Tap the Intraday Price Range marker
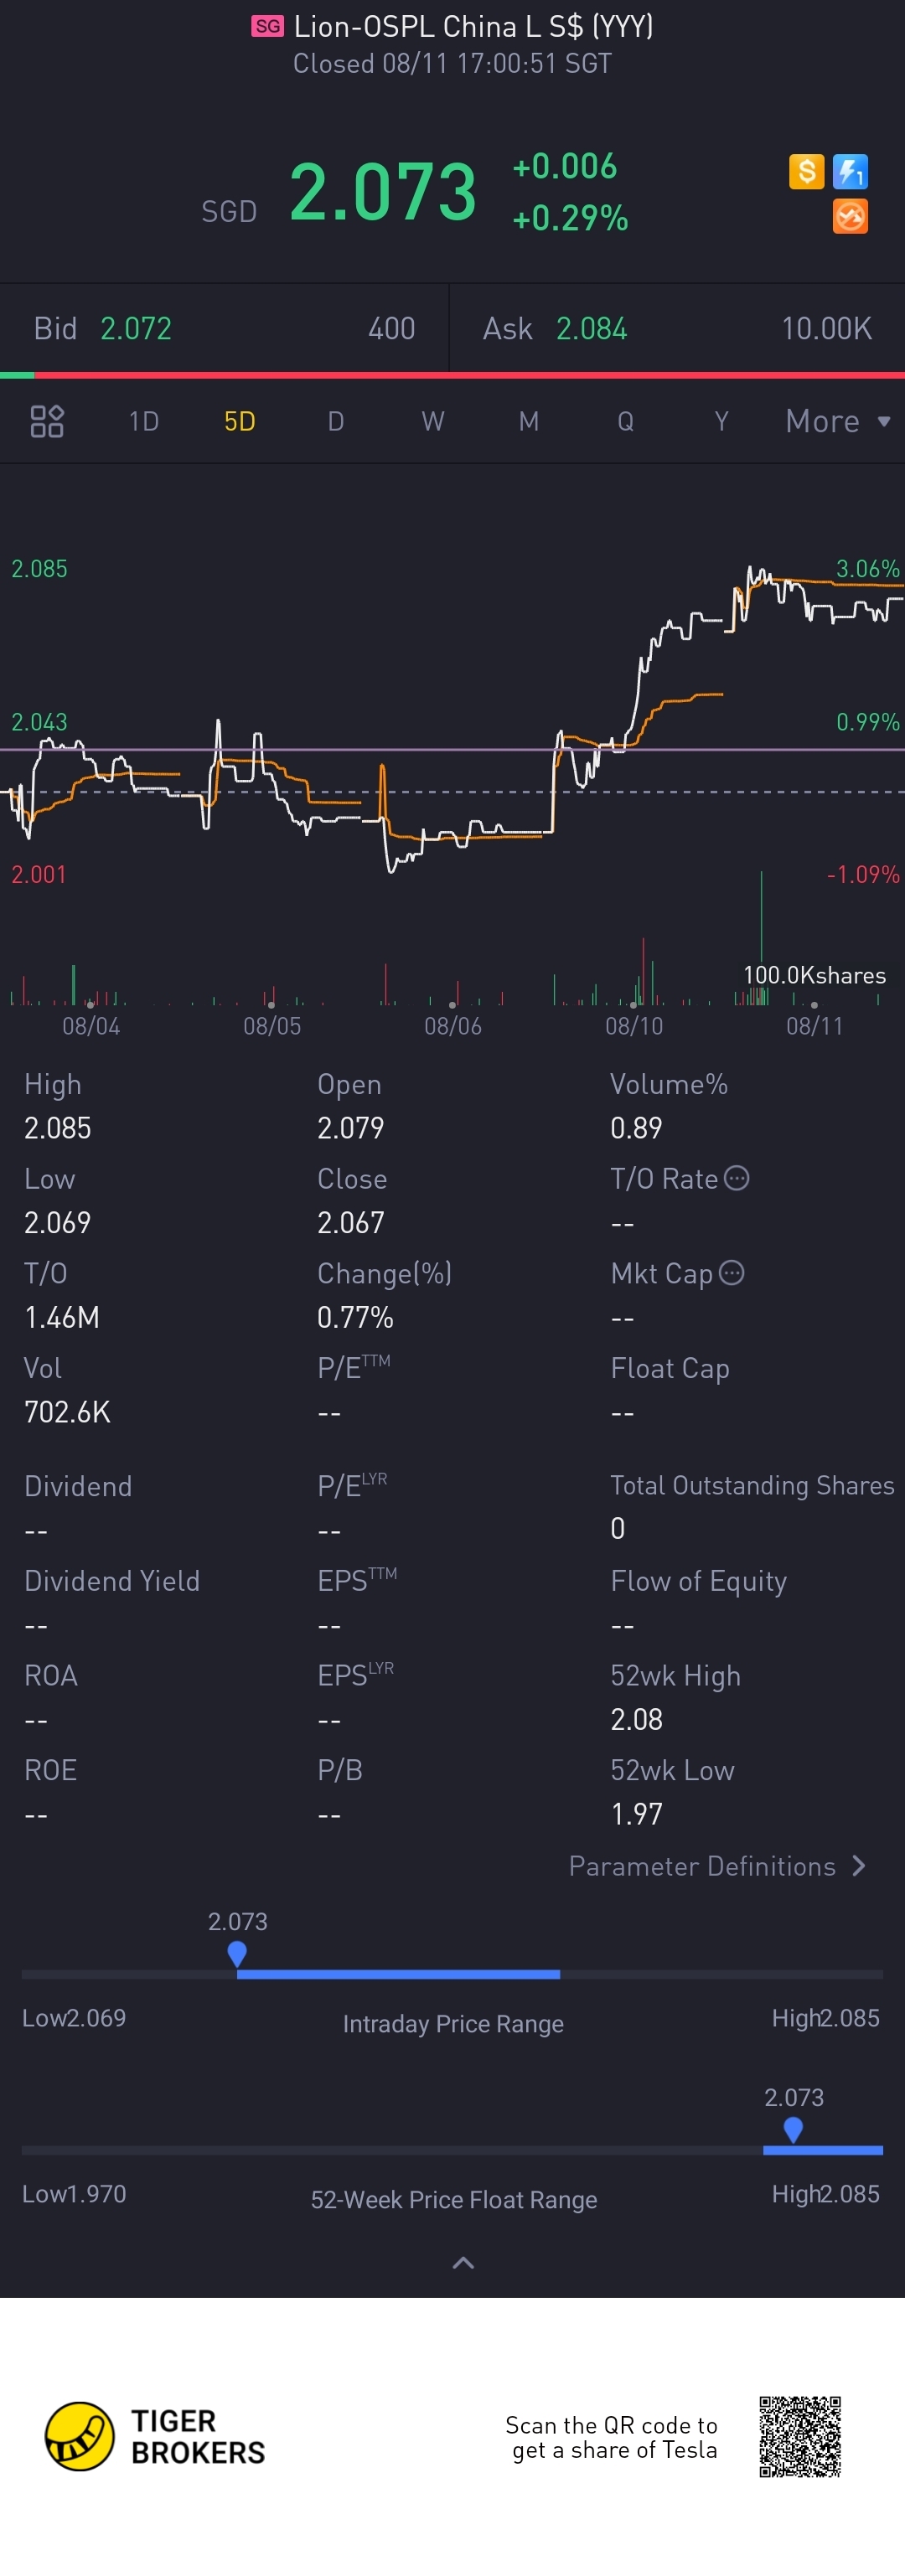Screen dimensions: 905x2576 (237, 1954)
